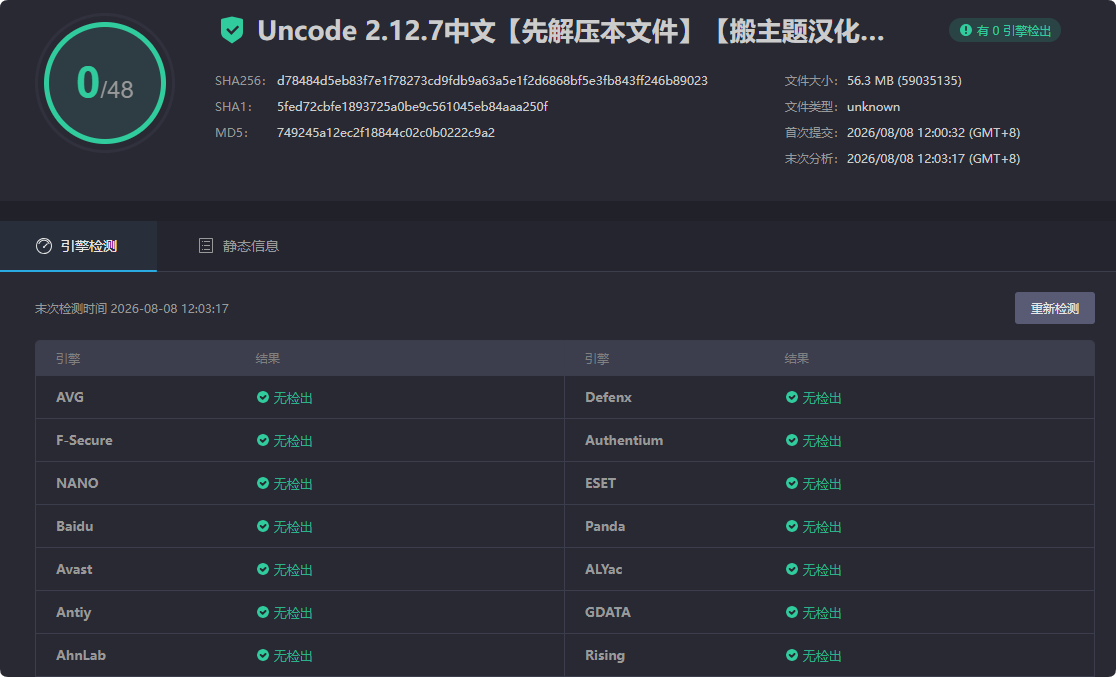1116x677 pixels.
Task: Click the green check icon in Panda row
Action: [791, 527]
